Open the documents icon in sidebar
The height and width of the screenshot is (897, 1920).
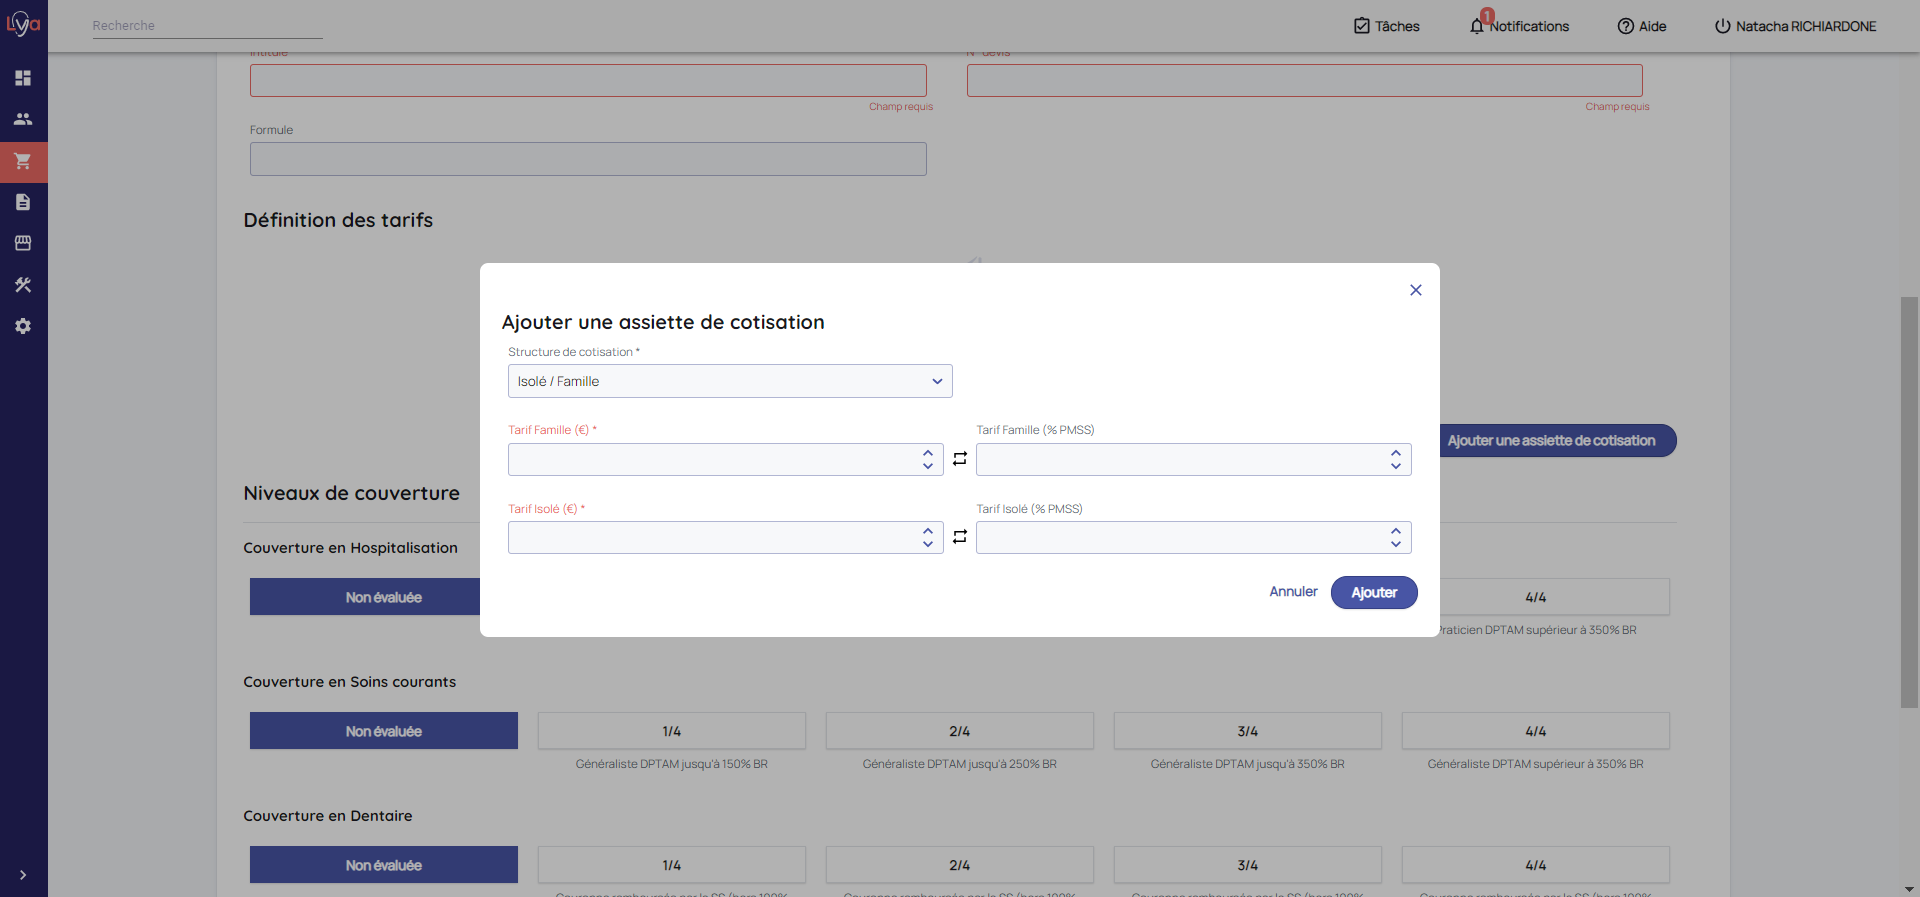point(23,202)
